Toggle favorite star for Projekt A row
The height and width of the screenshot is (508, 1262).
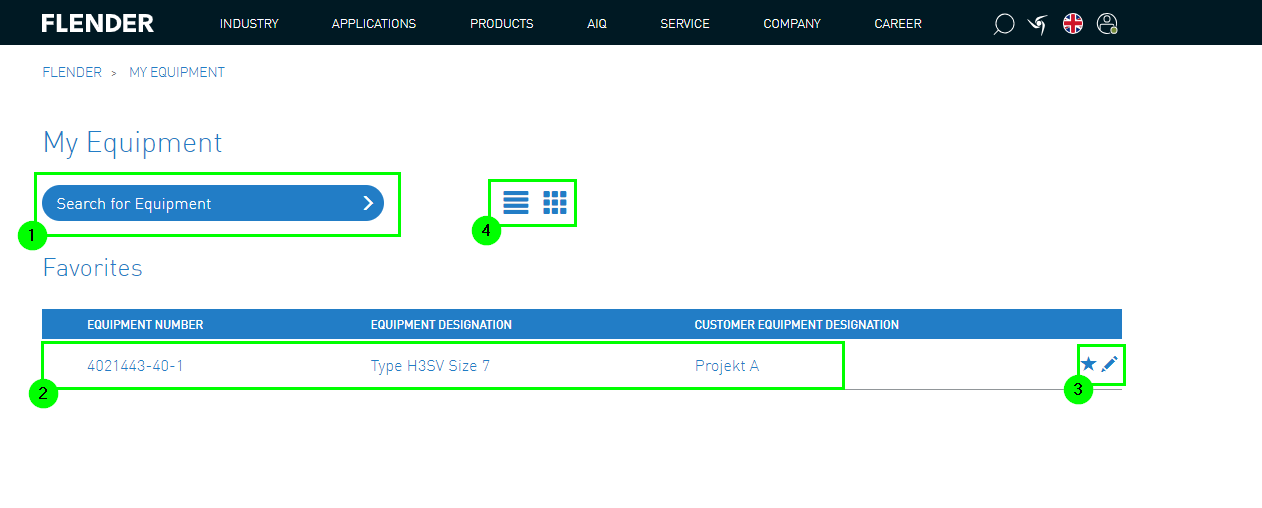[1089, 365]
